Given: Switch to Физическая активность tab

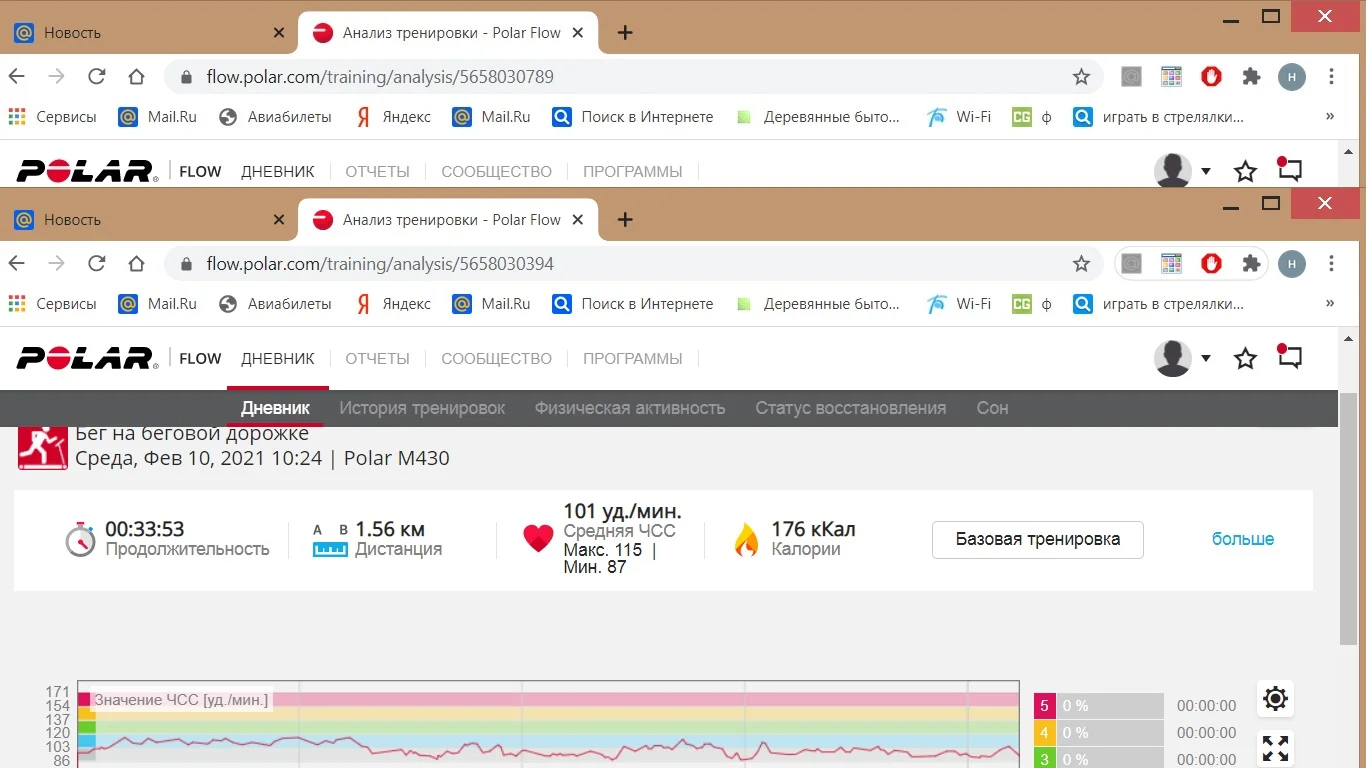Looking at the screenshot, I should point(629,408).
